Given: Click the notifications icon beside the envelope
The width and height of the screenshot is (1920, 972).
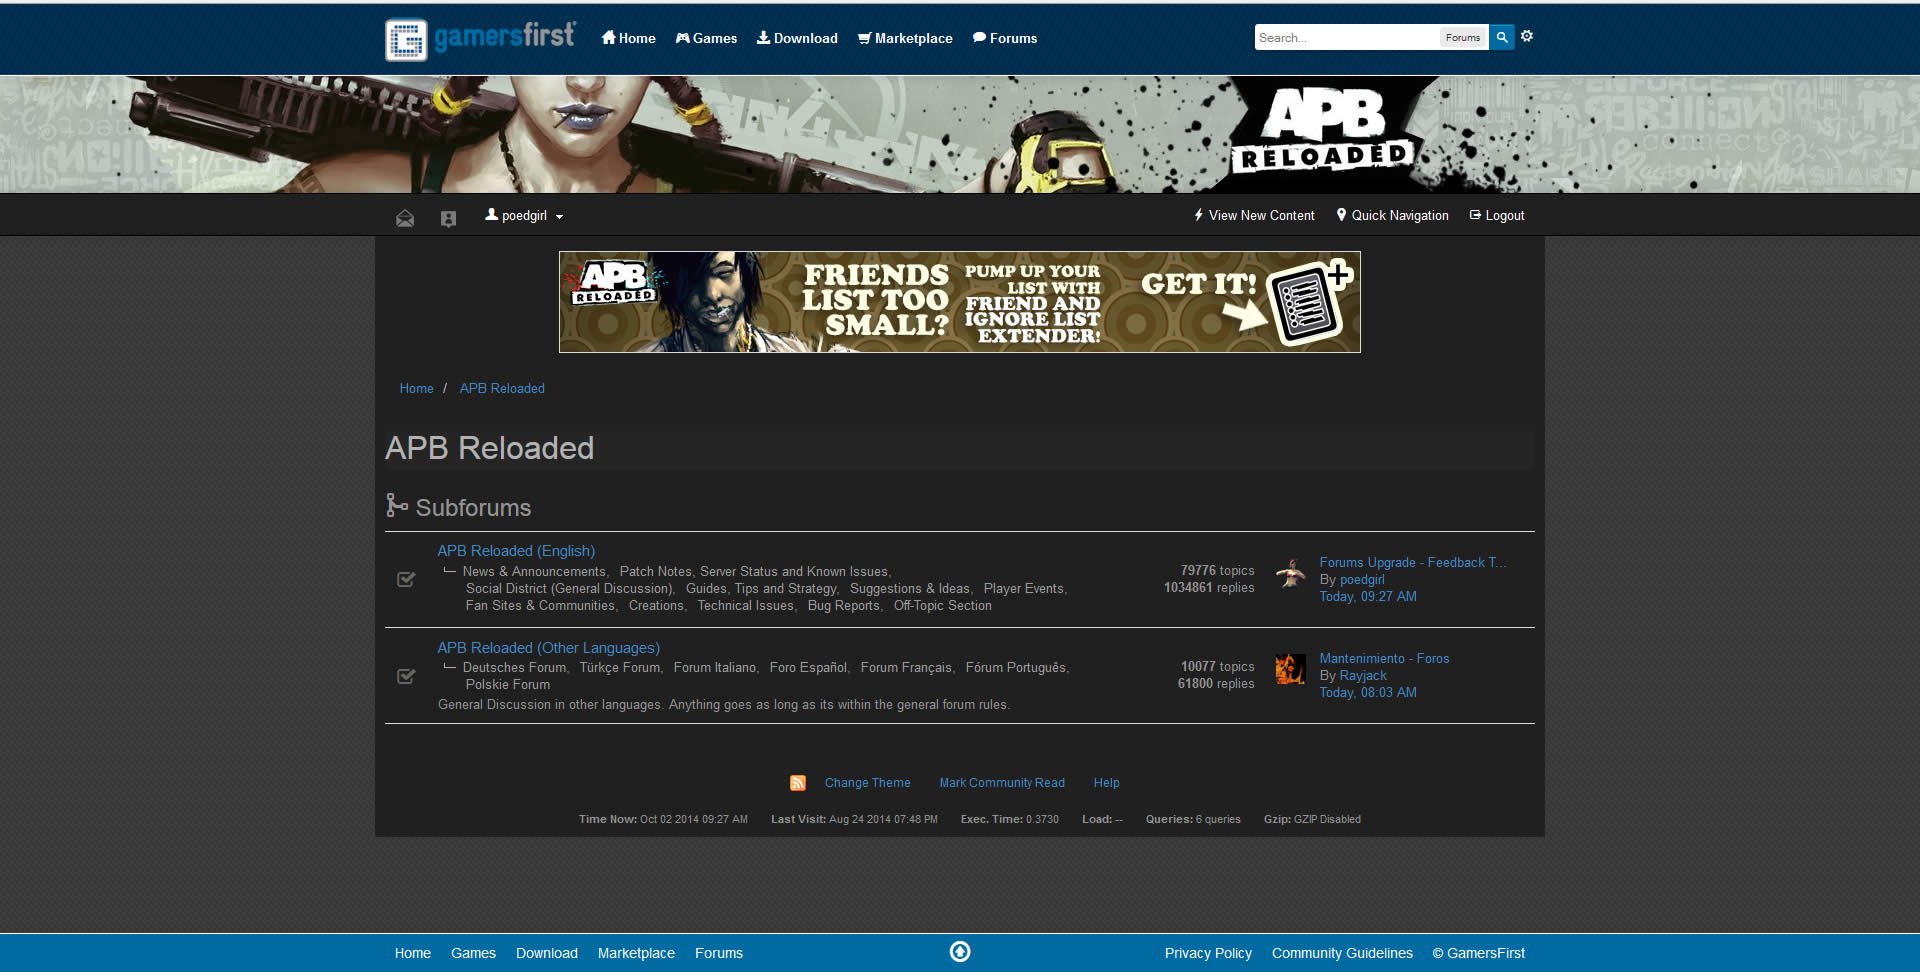Looking at the screenshot, I should click(448, 217).
